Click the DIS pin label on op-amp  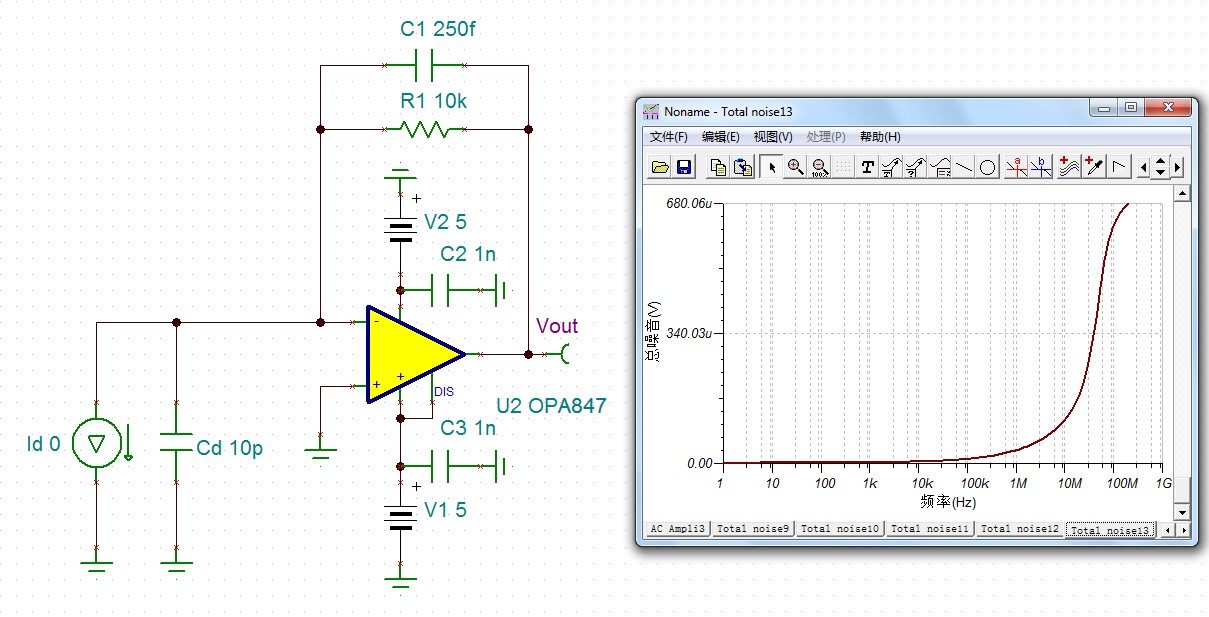(444, 393)
